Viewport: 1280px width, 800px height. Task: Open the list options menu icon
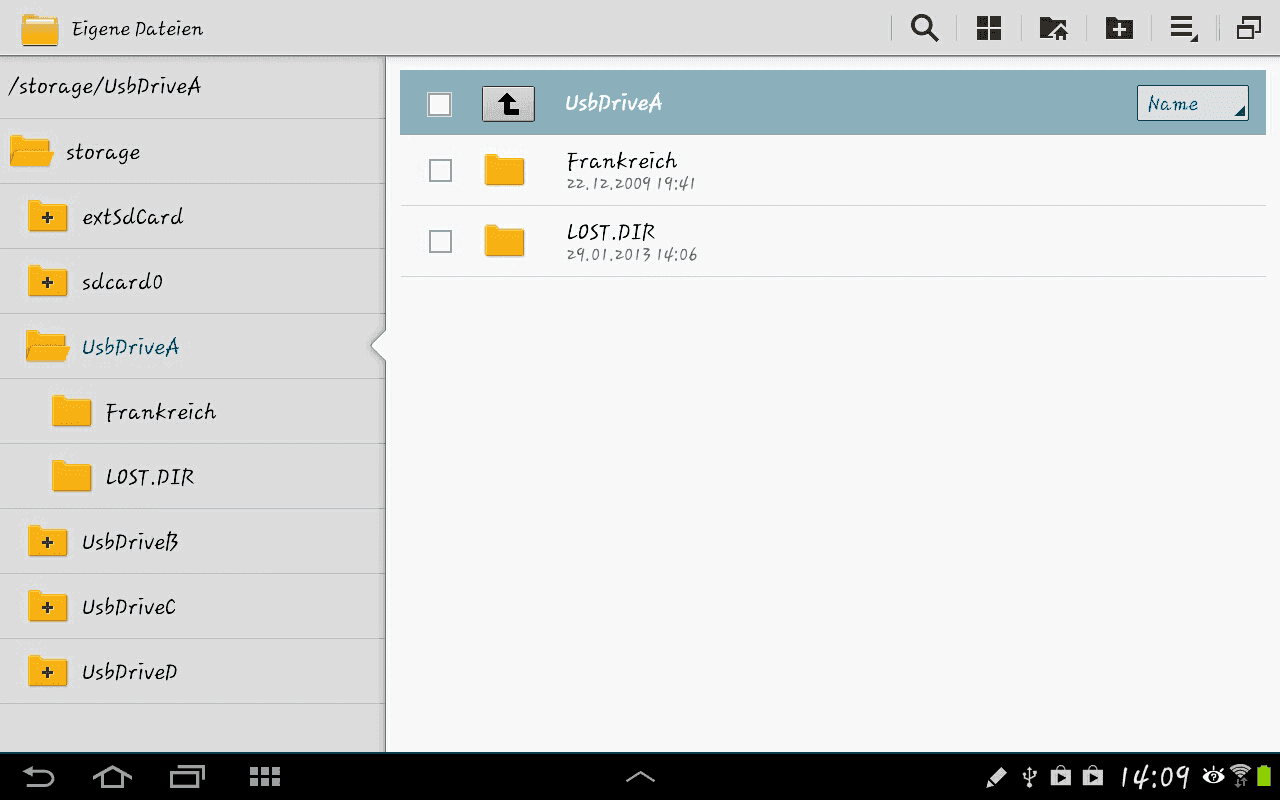pyautogui.click(x=1184, y=29)
